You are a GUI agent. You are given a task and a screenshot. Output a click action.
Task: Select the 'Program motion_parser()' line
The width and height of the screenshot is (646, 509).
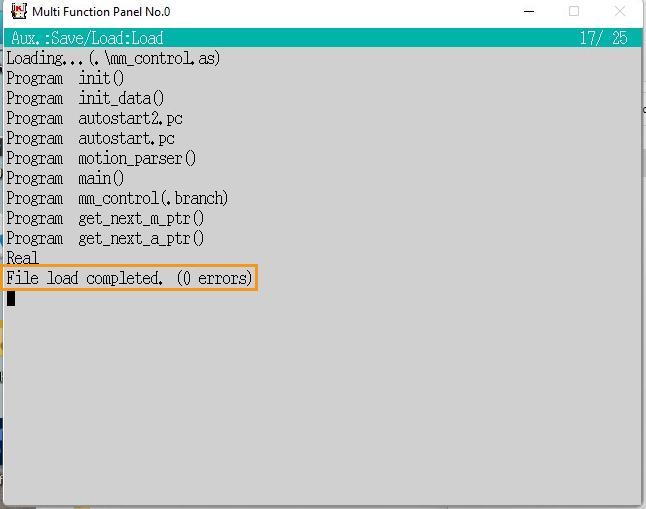(101, 159)
